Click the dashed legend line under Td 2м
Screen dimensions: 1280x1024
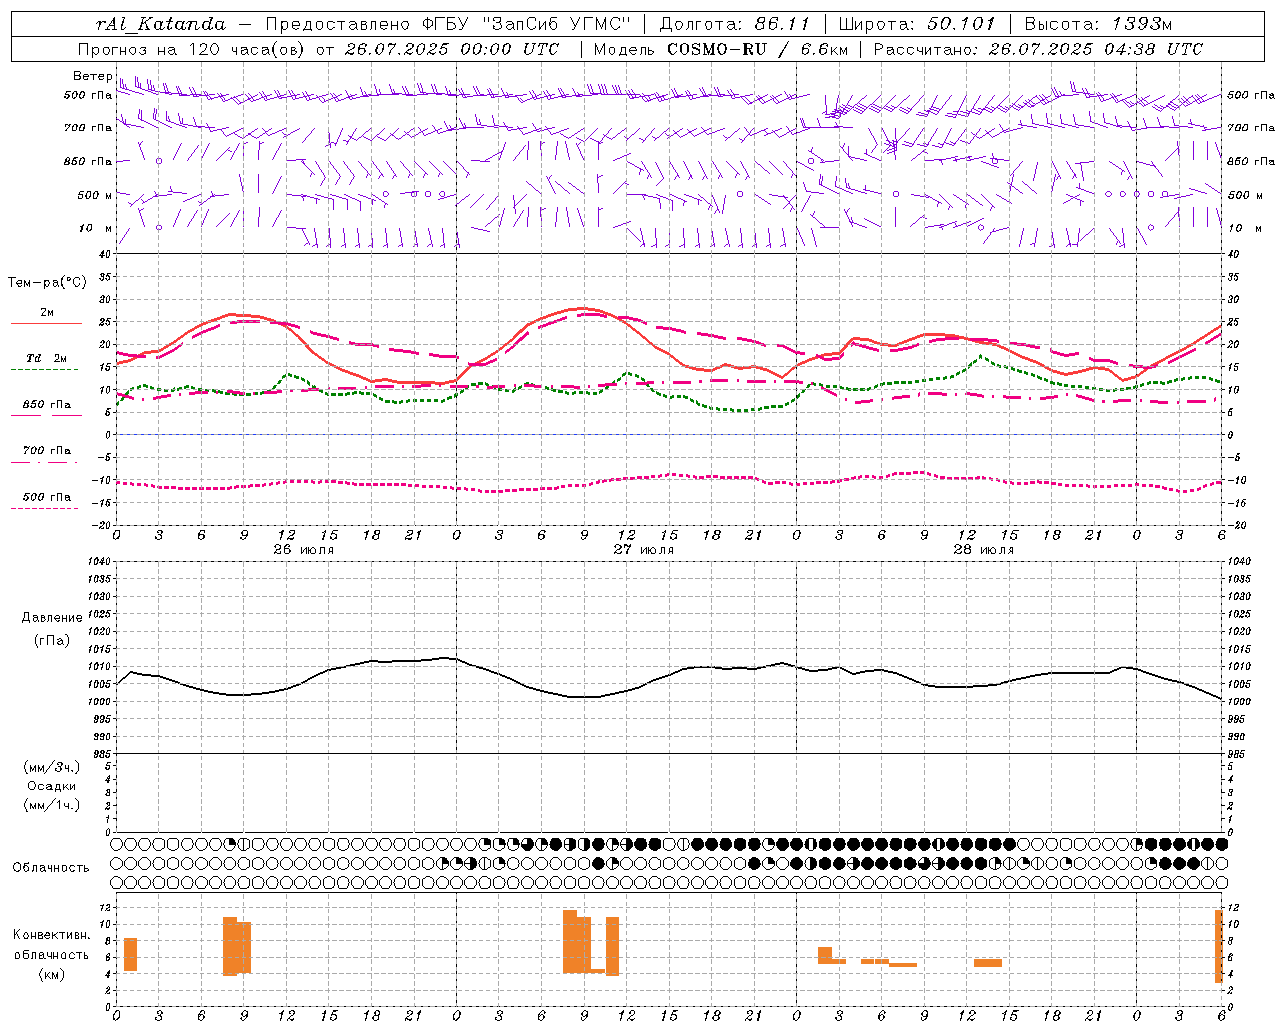[46, 370]
